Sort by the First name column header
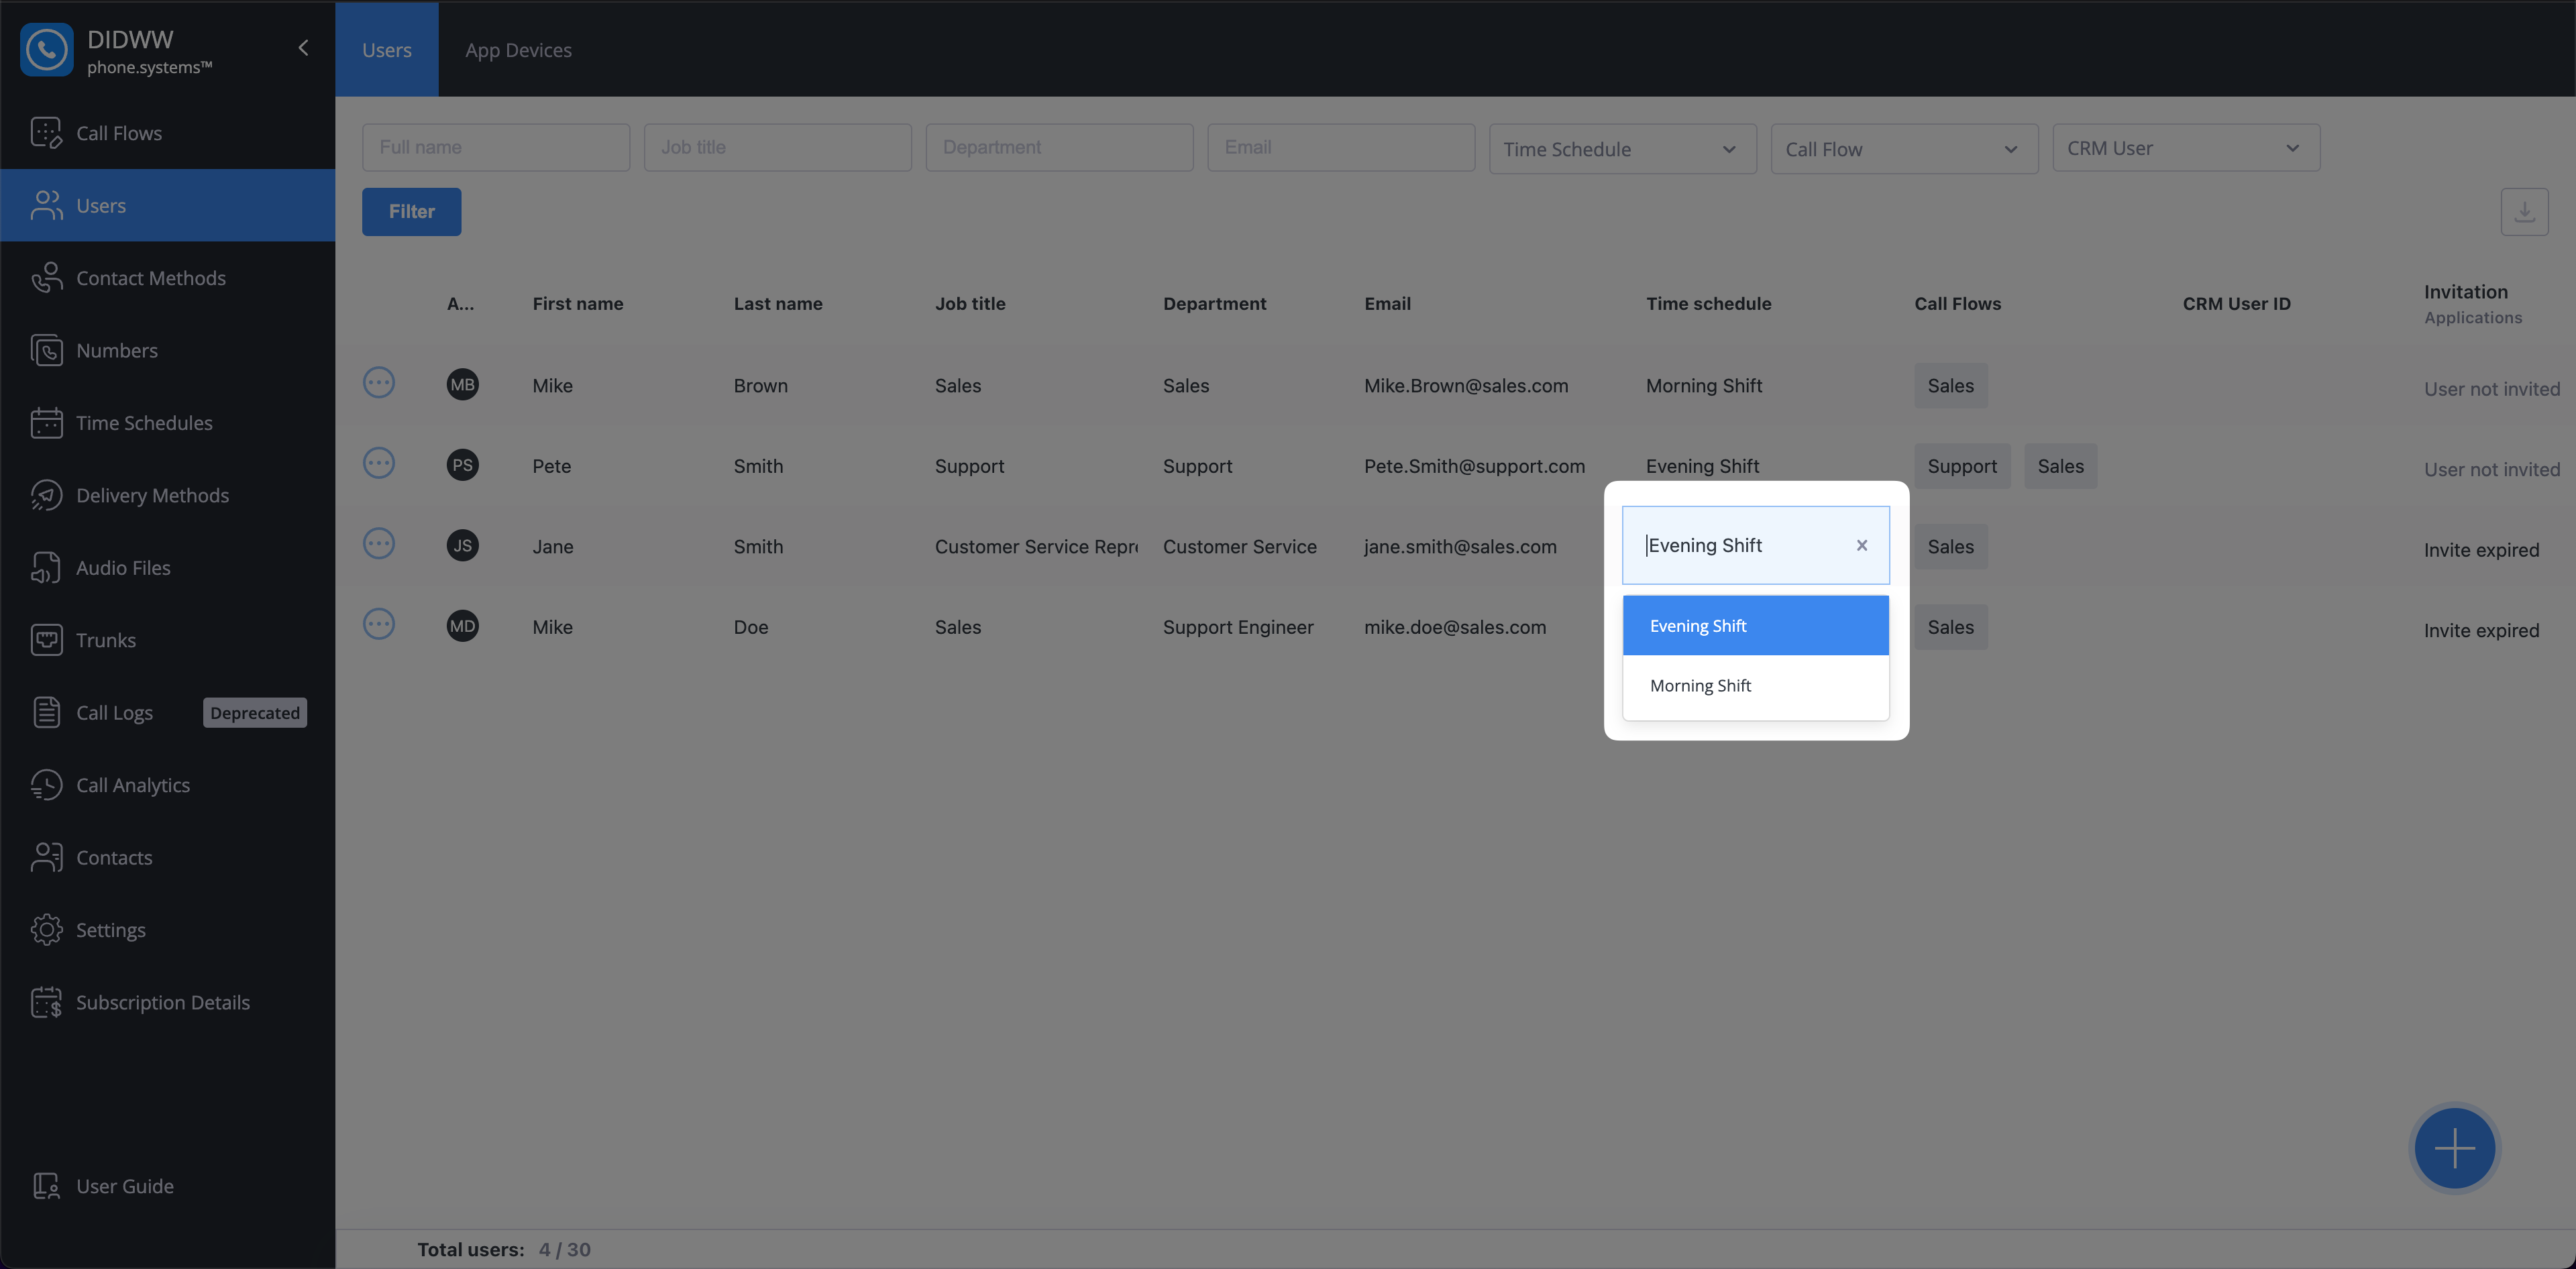The width and height of the screenshot is (2576, 1269). tap(577, 304)
